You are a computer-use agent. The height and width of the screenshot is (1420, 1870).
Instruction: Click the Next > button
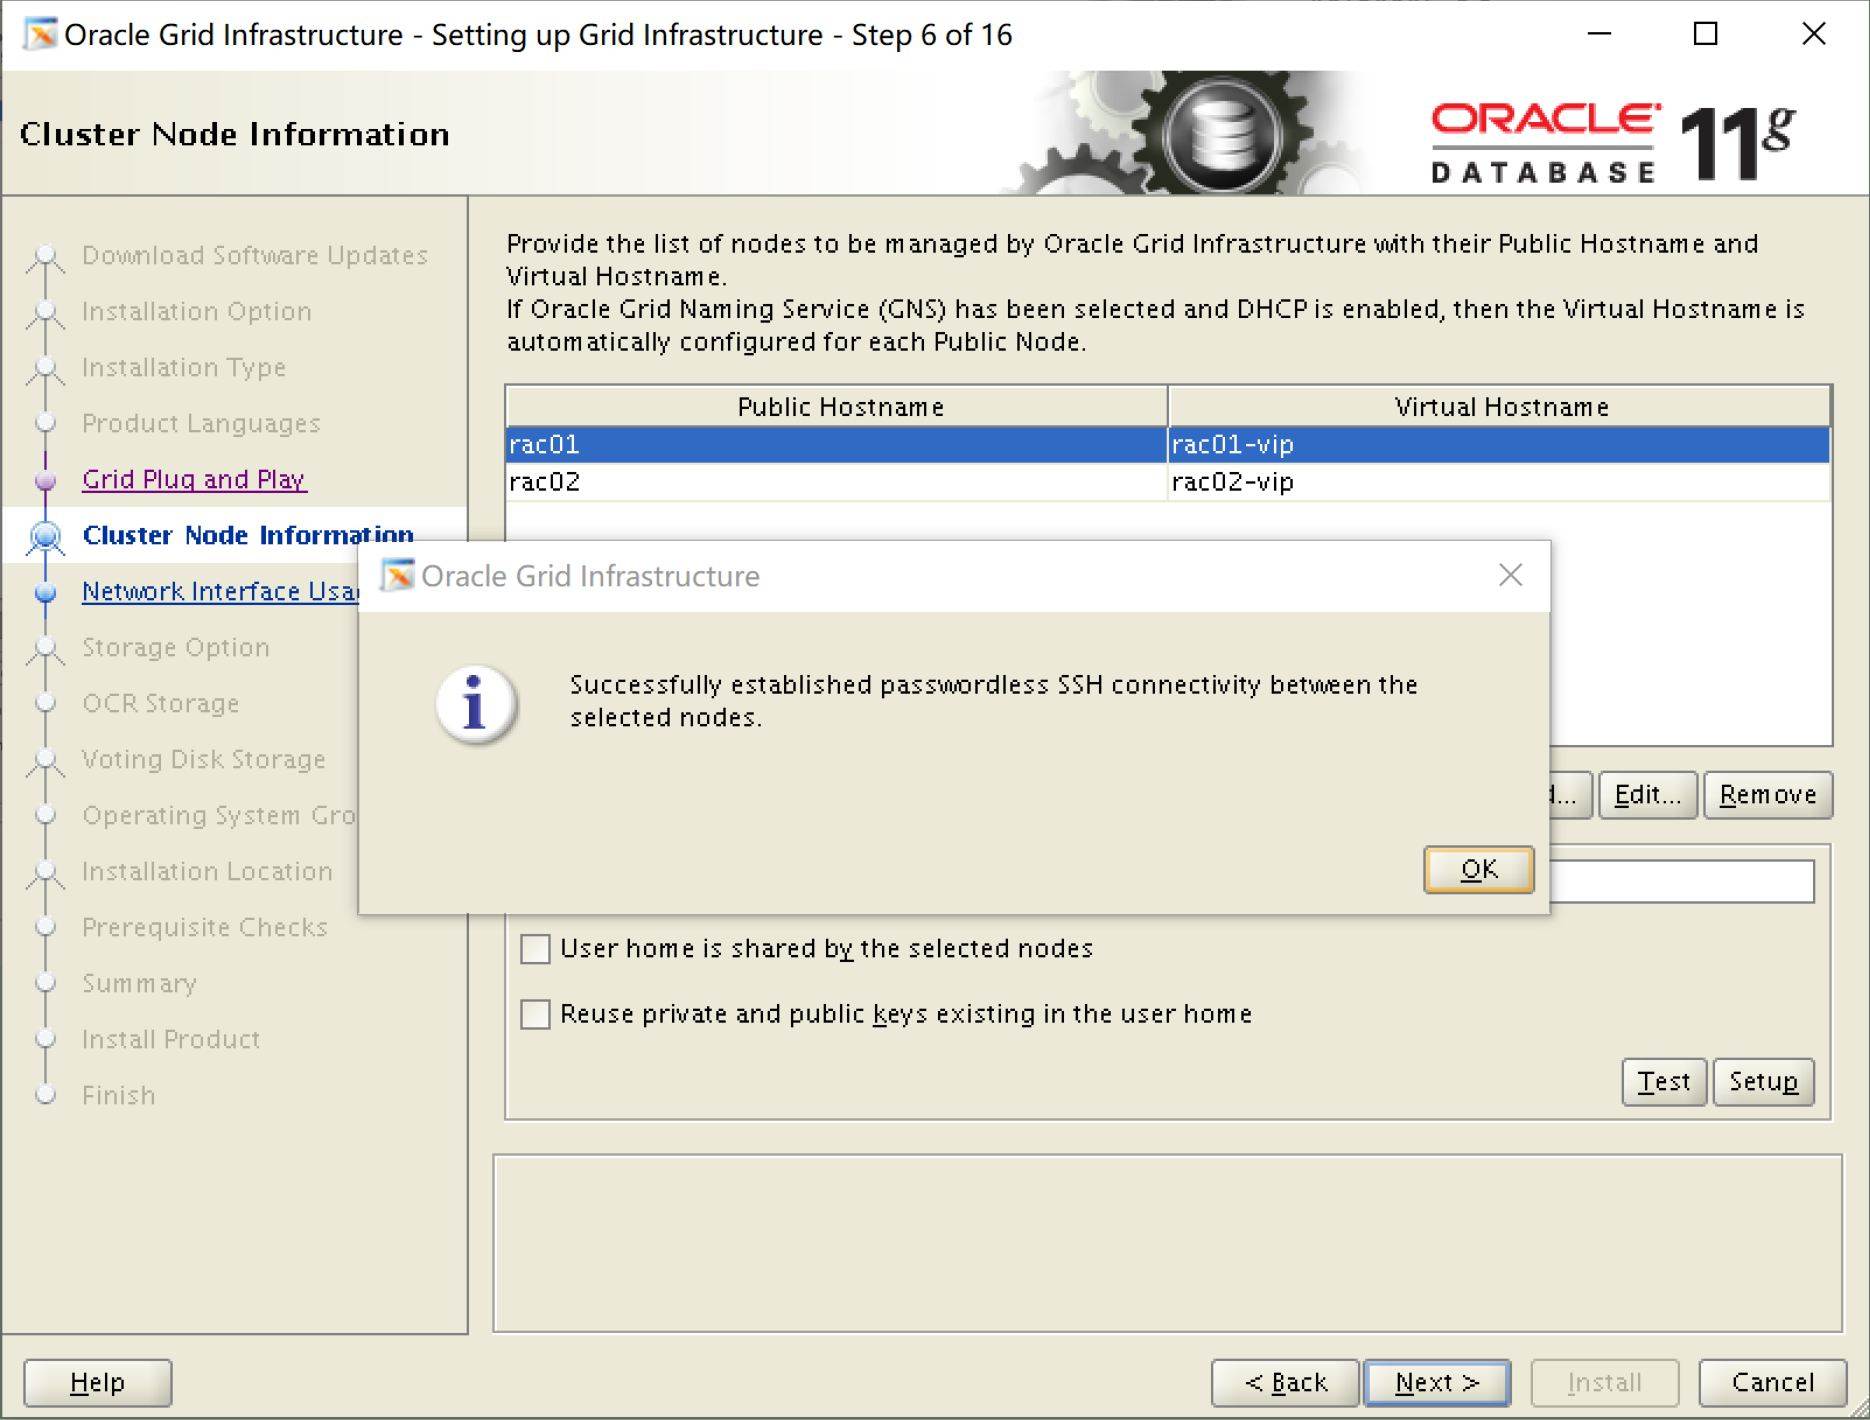point(1437,1383)
